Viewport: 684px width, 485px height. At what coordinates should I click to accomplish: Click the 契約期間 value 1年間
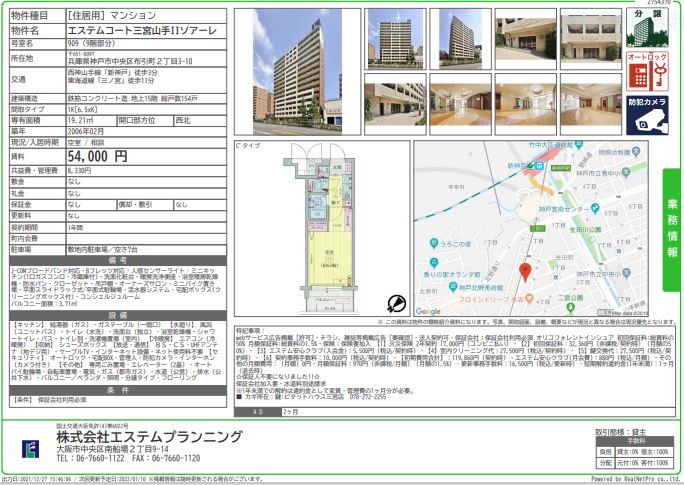(x=75, y=228)
